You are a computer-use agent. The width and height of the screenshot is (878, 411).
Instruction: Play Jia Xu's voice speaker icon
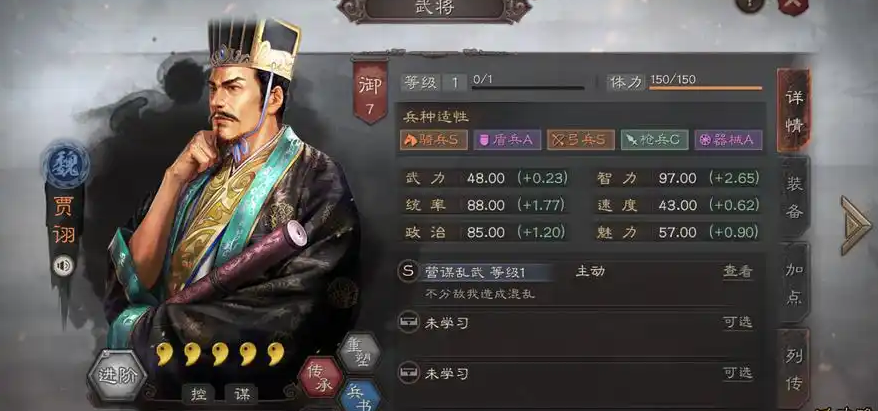point(63,265)
